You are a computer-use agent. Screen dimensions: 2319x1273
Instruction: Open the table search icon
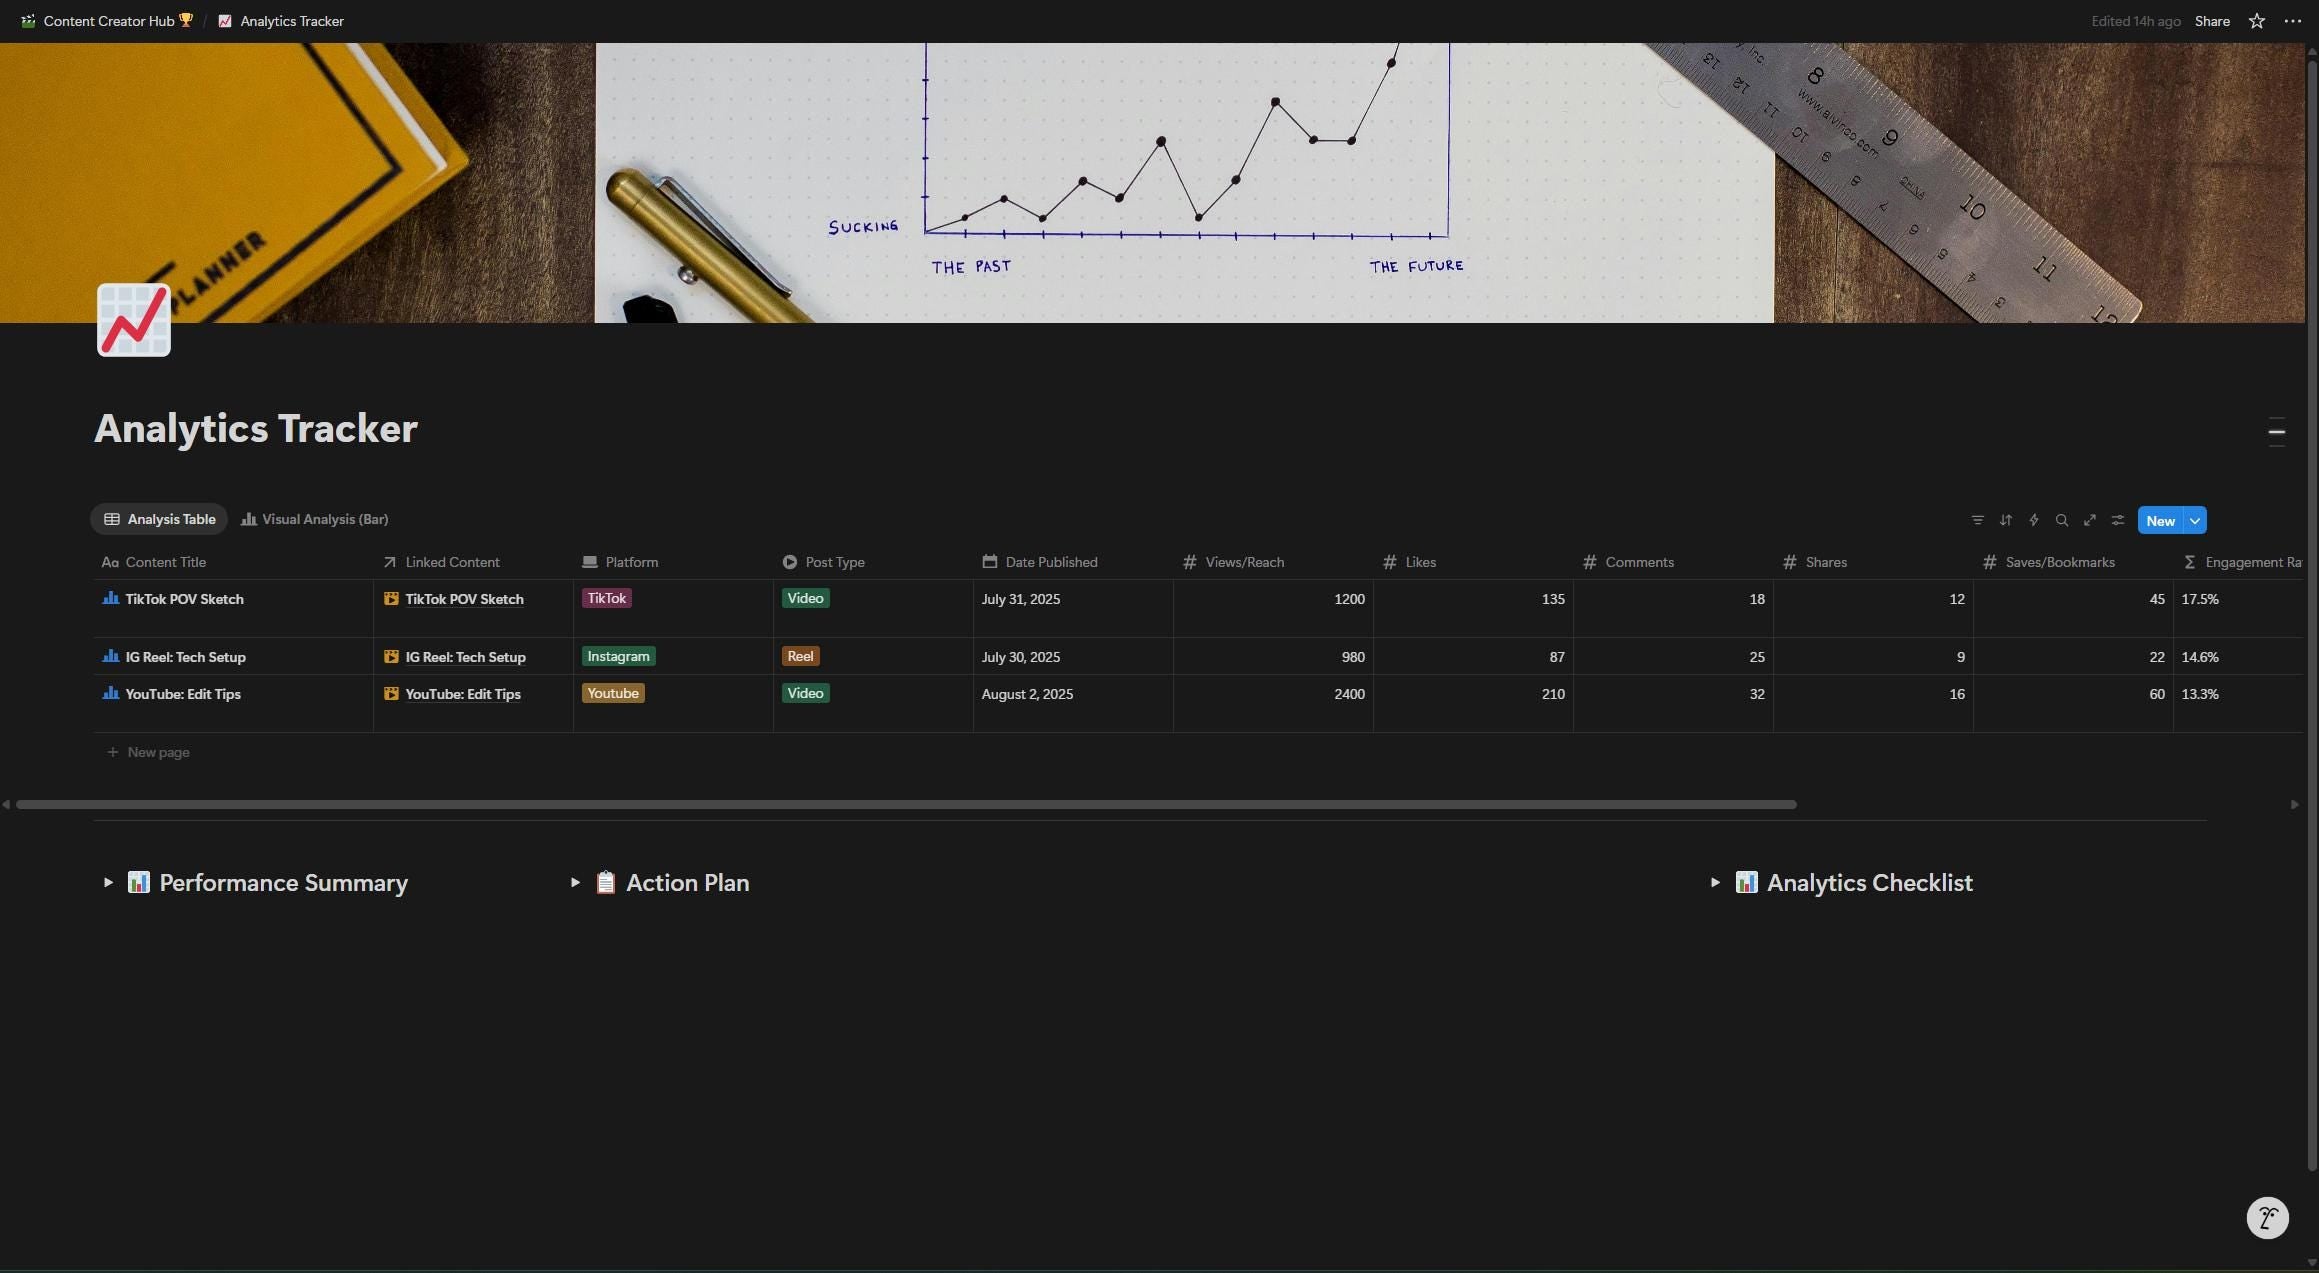[x=2062, y=519]
